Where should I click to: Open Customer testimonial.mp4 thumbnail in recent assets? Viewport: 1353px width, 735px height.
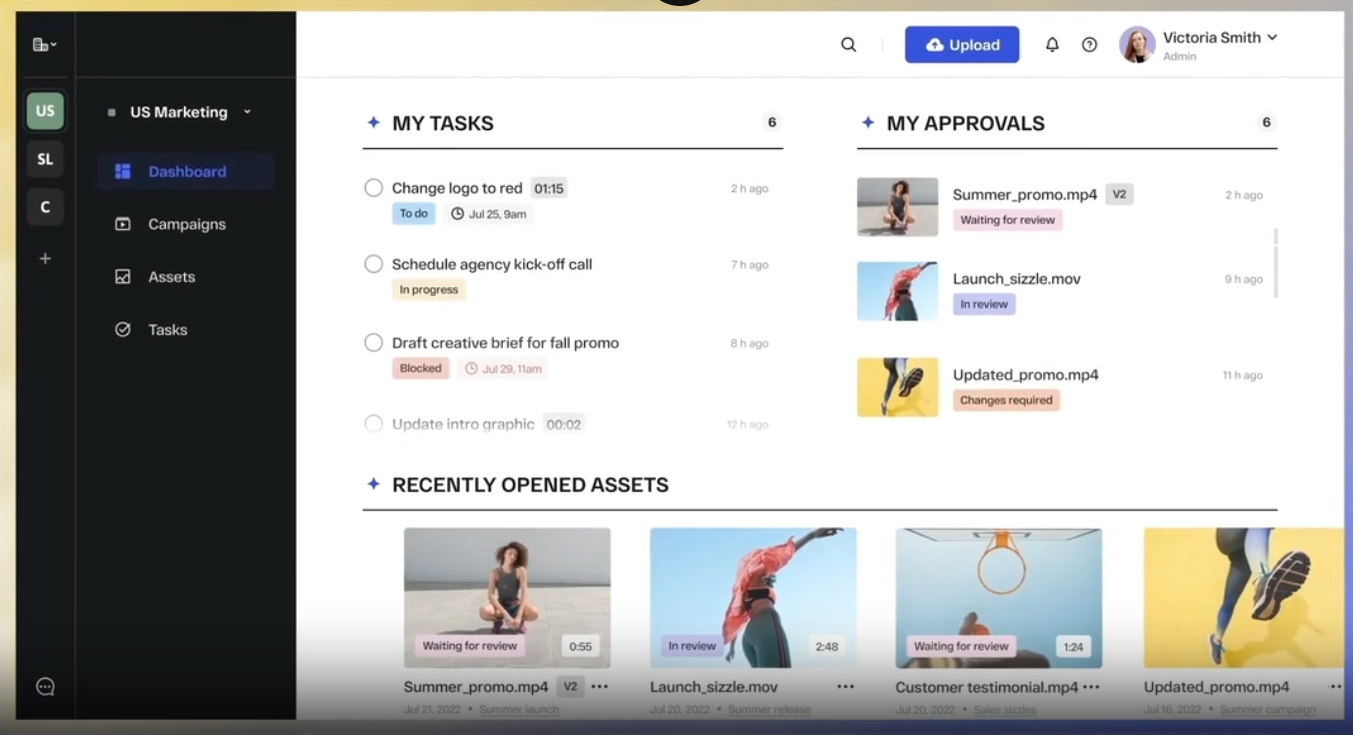coord(999,598)
